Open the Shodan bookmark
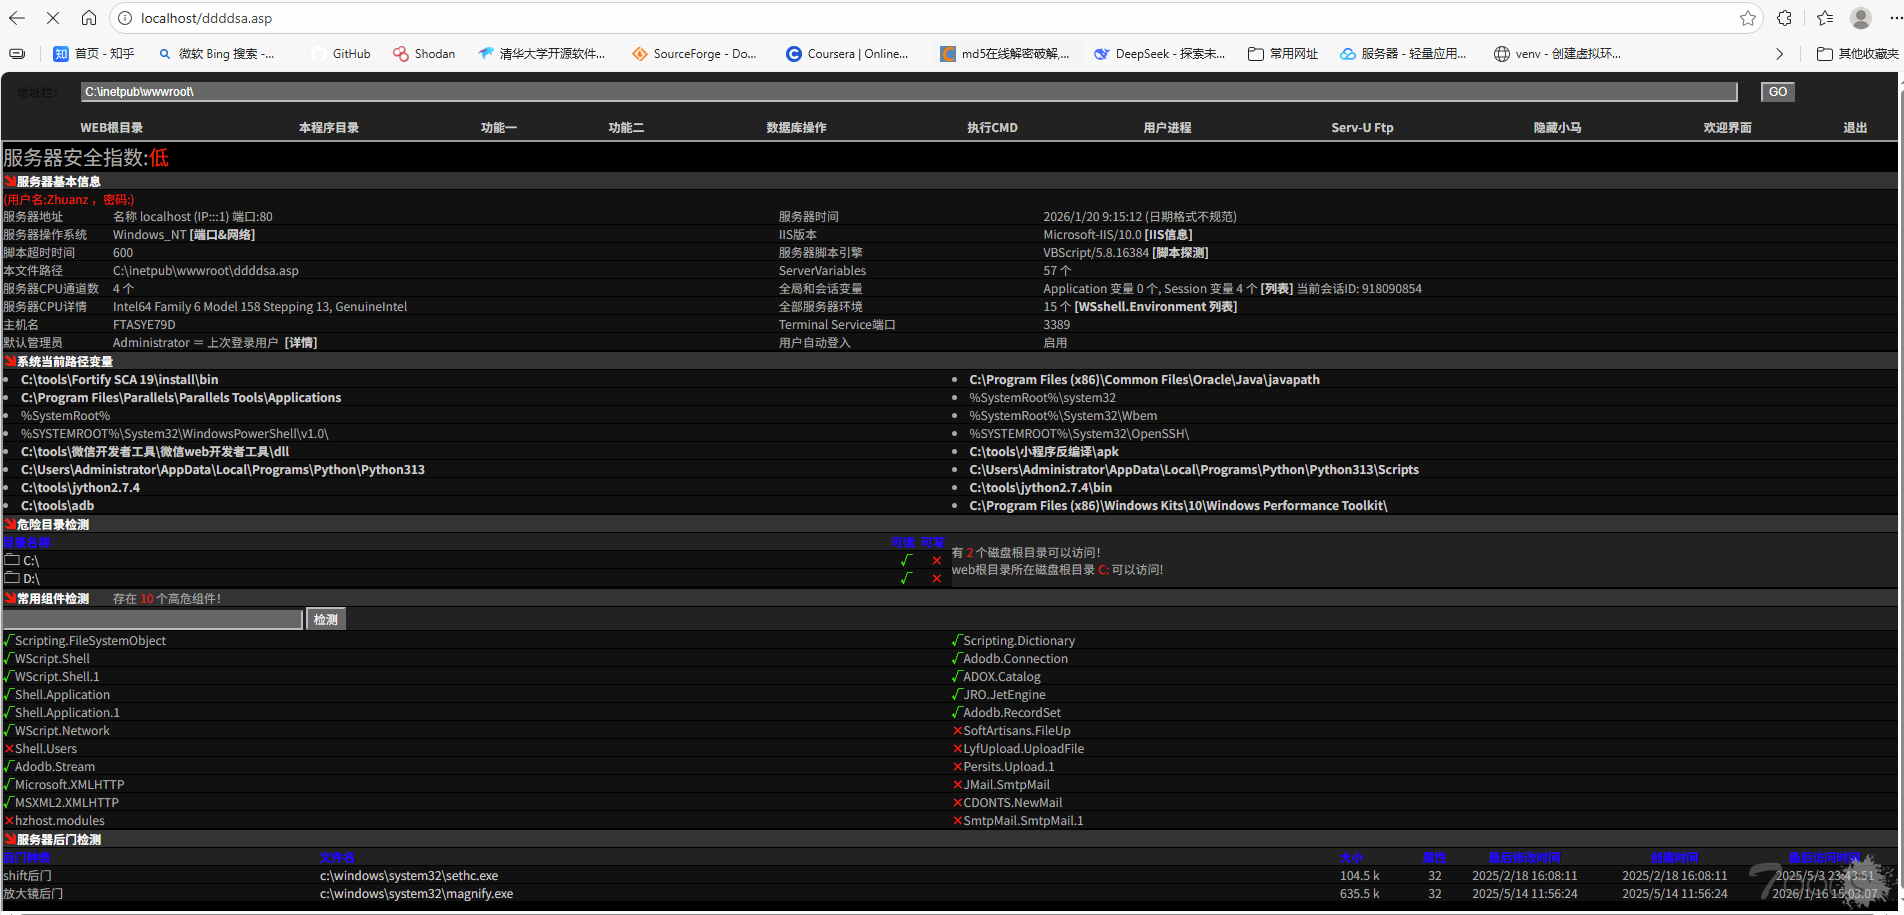The image size is (1904, 915). tap(424, 54)
